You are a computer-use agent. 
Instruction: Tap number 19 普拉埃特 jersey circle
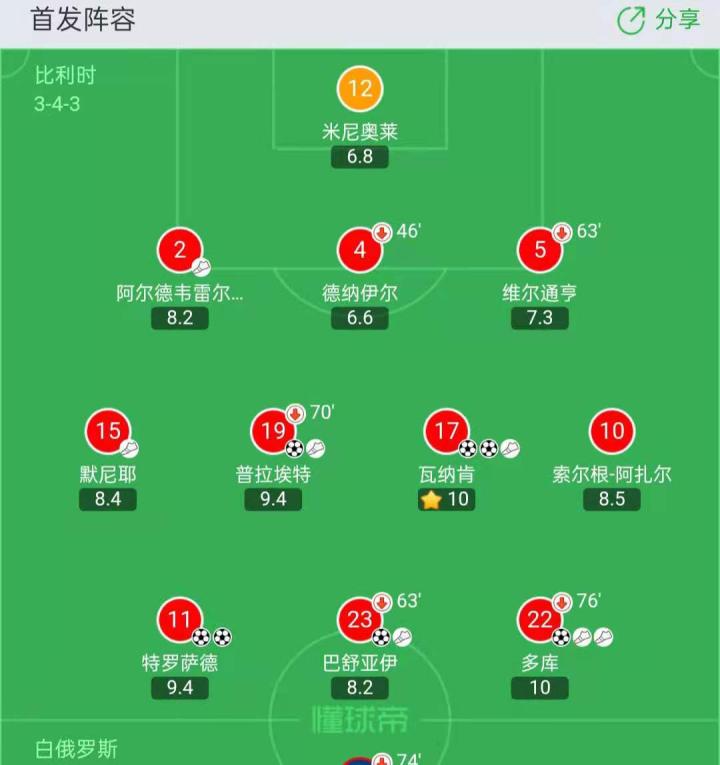pyautogui.click(x=273, y=432)
